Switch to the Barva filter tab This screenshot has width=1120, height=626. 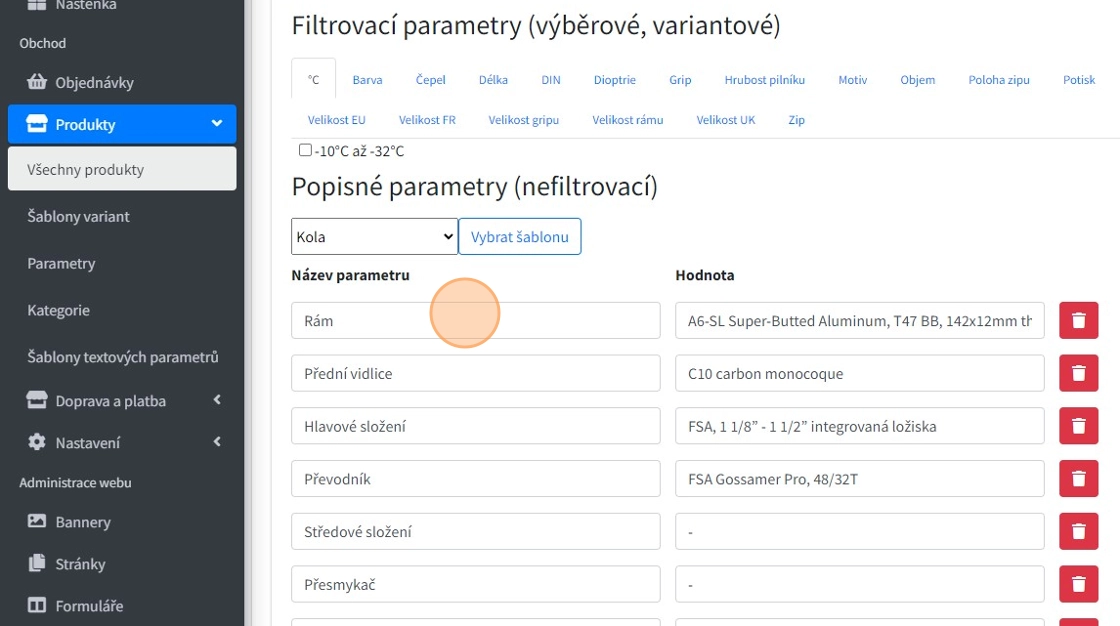(367, 80)
